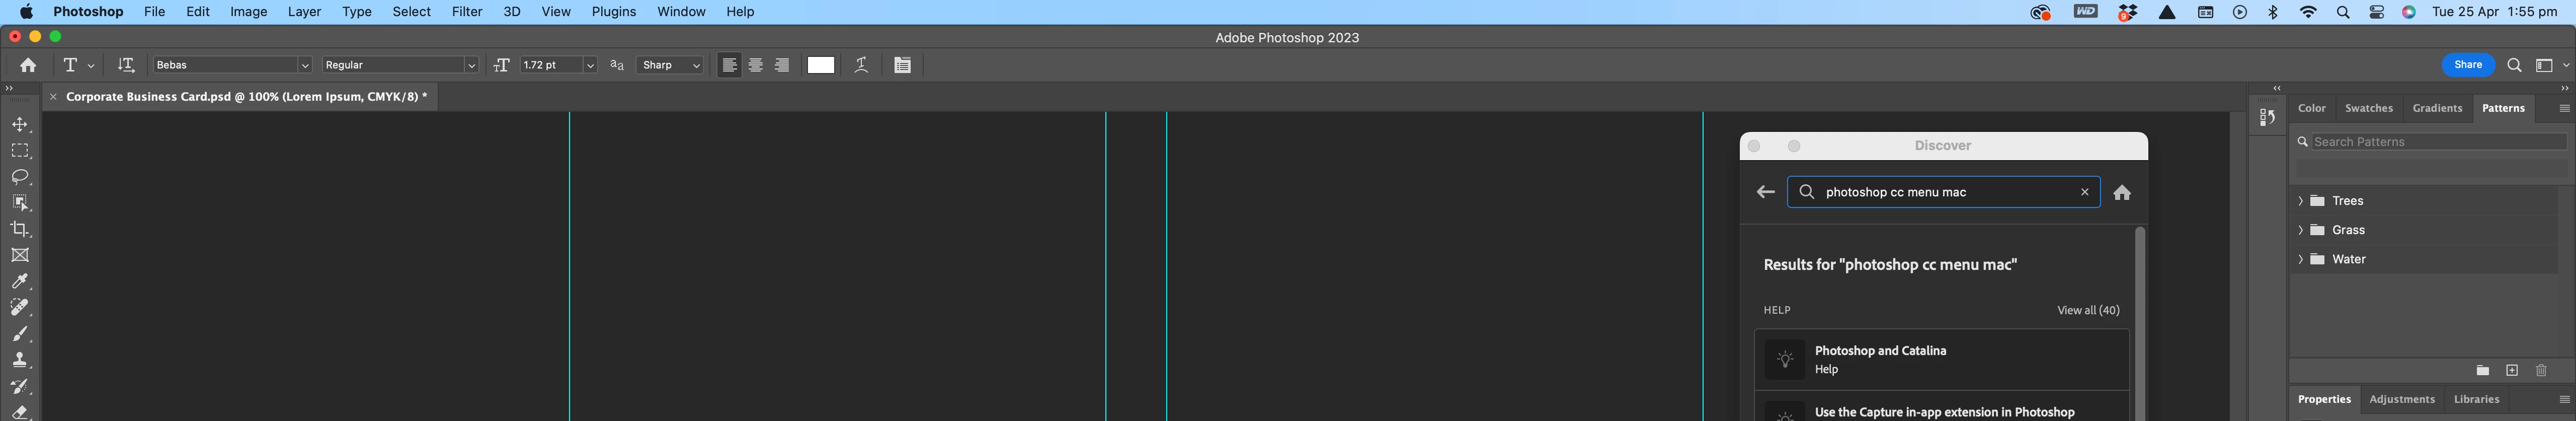Click the white text color swatch
This screenshot has width=2576, height=421.
coord(821,65)
